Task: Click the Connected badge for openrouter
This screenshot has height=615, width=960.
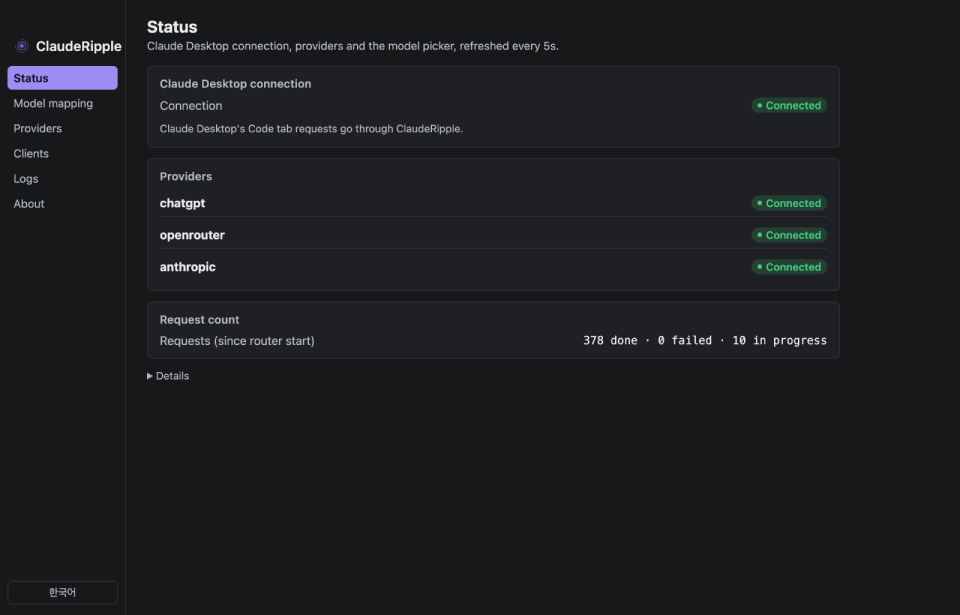Action: click(789, 235)
